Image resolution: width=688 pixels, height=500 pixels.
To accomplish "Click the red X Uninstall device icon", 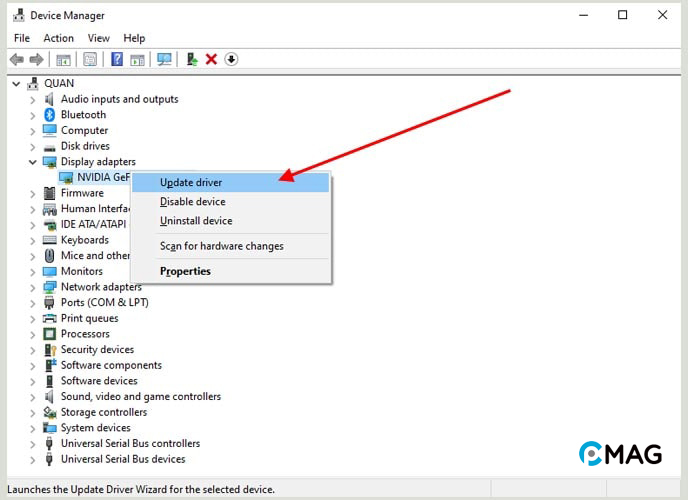I will 211,59.
